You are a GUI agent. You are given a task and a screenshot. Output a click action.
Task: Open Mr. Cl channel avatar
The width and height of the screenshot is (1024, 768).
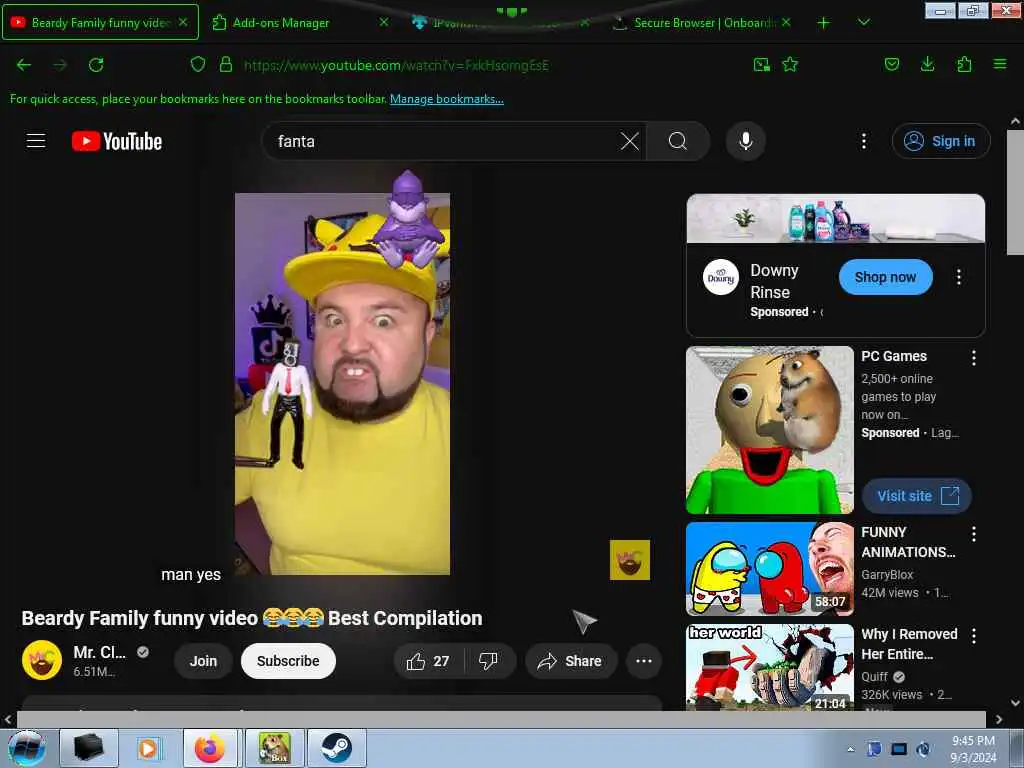[x=42, y=660]
